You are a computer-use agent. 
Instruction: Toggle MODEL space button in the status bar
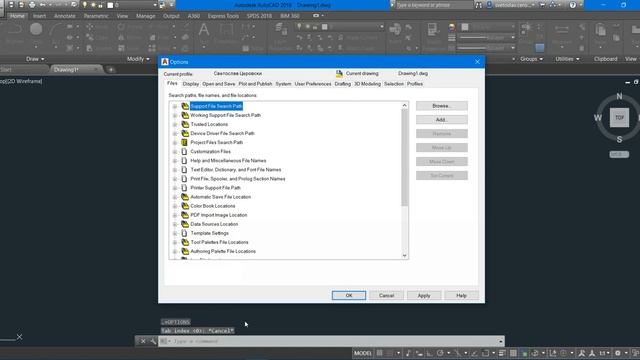click(x=363, y=353)
